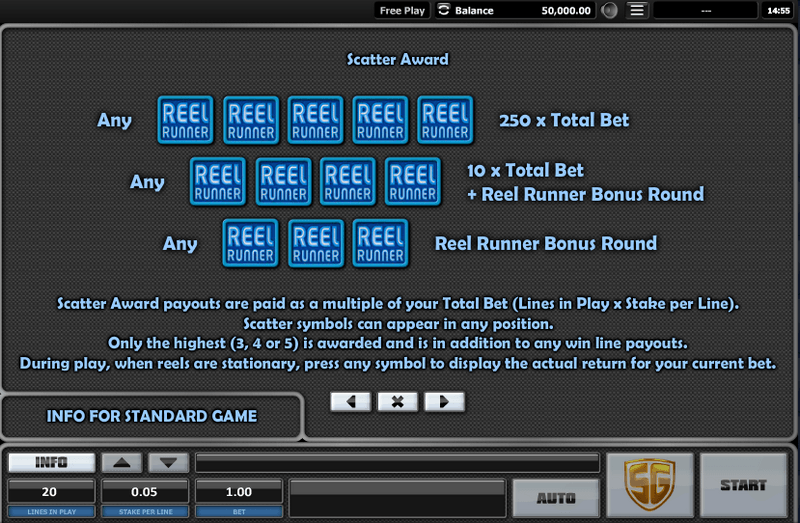Screen dimensions: 800x523
Task: Click the gold SG shield logo
Action: pyautogui.click(x=649, y=484)
